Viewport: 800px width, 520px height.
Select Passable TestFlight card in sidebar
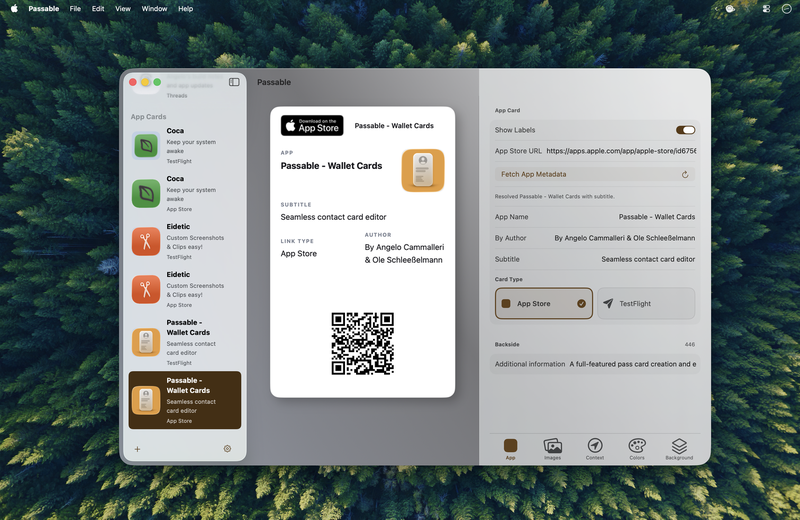coord(185,342)
